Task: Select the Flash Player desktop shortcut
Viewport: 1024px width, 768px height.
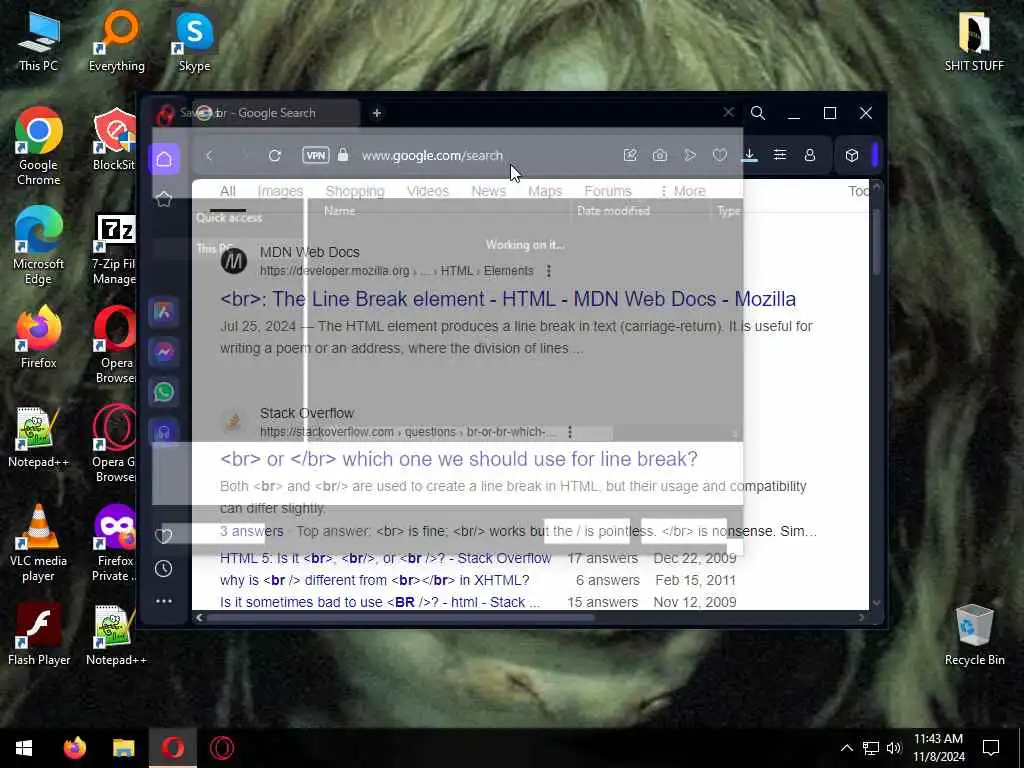Action: coord(39,635)
